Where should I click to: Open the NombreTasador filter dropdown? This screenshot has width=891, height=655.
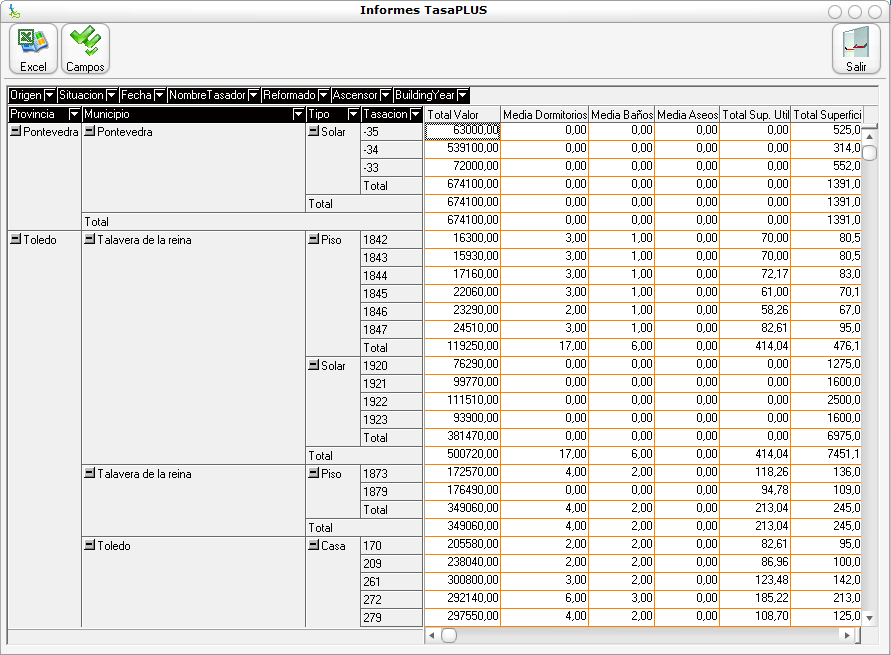coord(253,95)
